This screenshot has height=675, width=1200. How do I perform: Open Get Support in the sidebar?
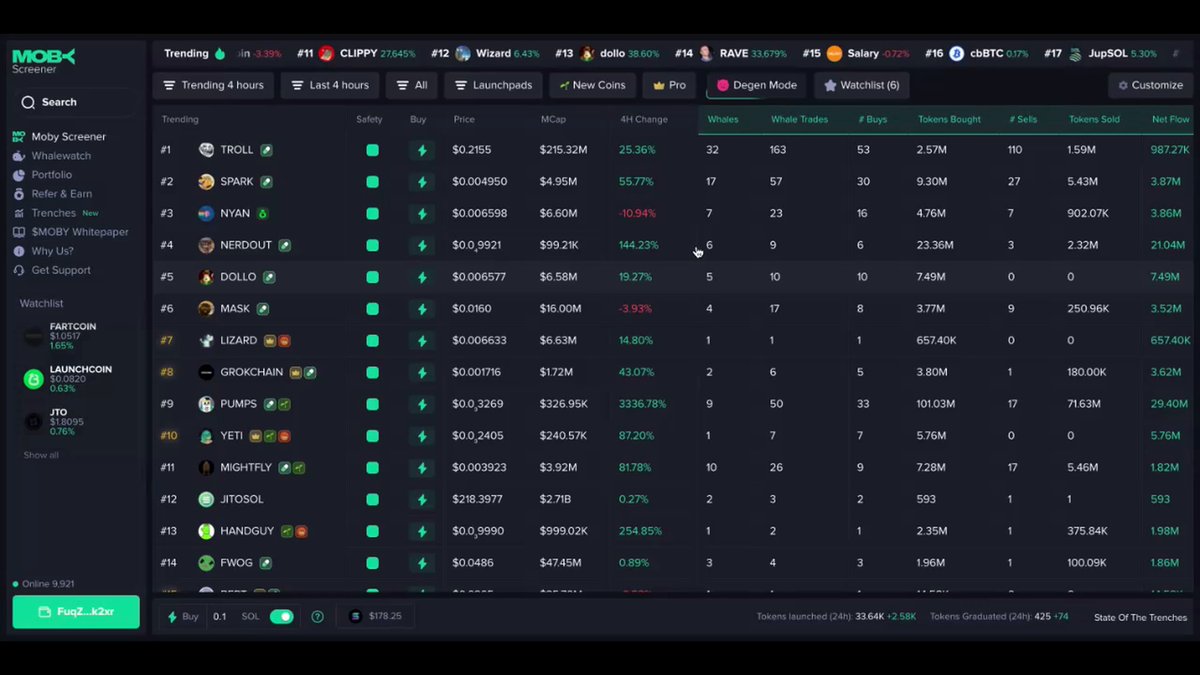point(52,270)
